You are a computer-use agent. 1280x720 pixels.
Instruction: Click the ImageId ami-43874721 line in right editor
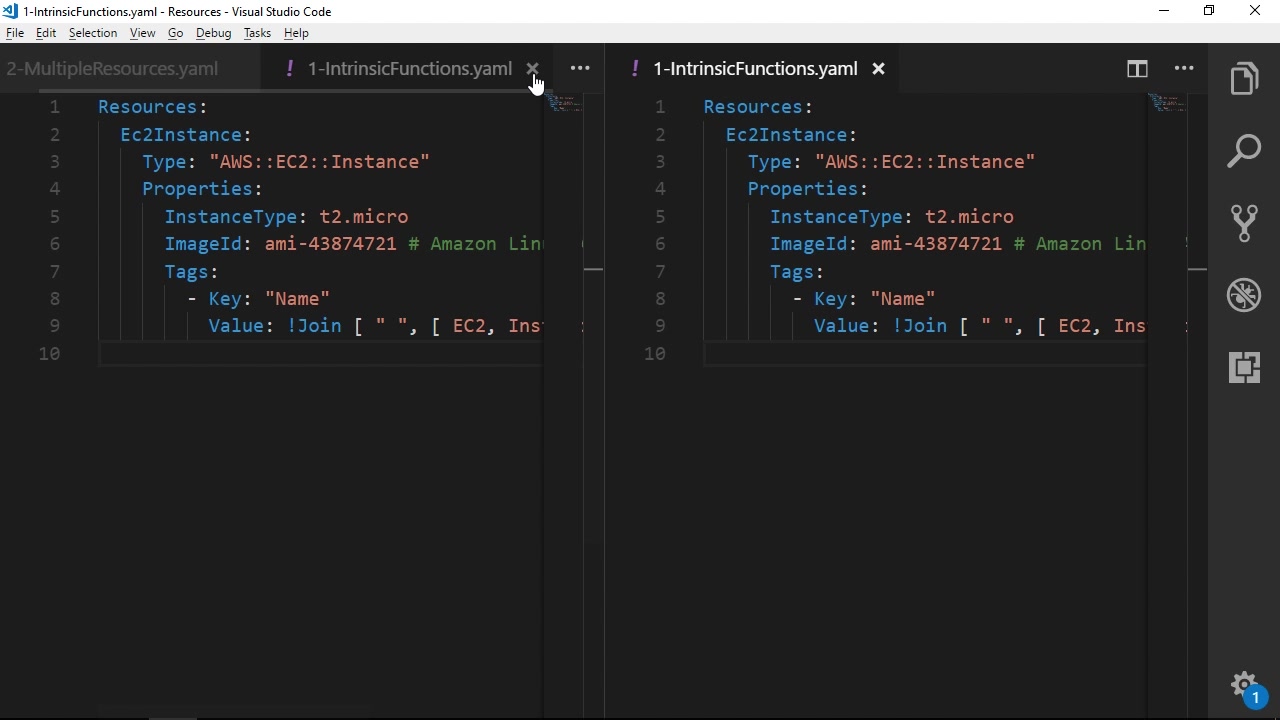coord(958,244)
